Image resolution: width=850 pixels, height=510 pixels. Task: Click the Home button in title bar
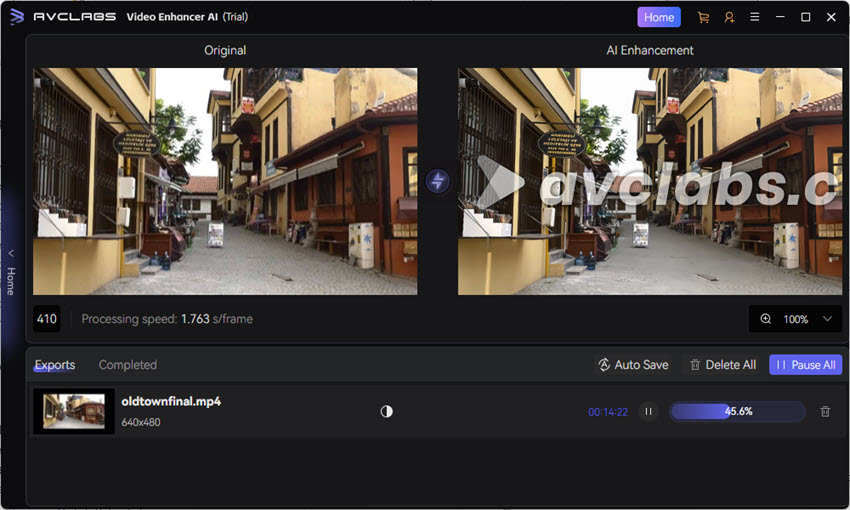point(658,17)
